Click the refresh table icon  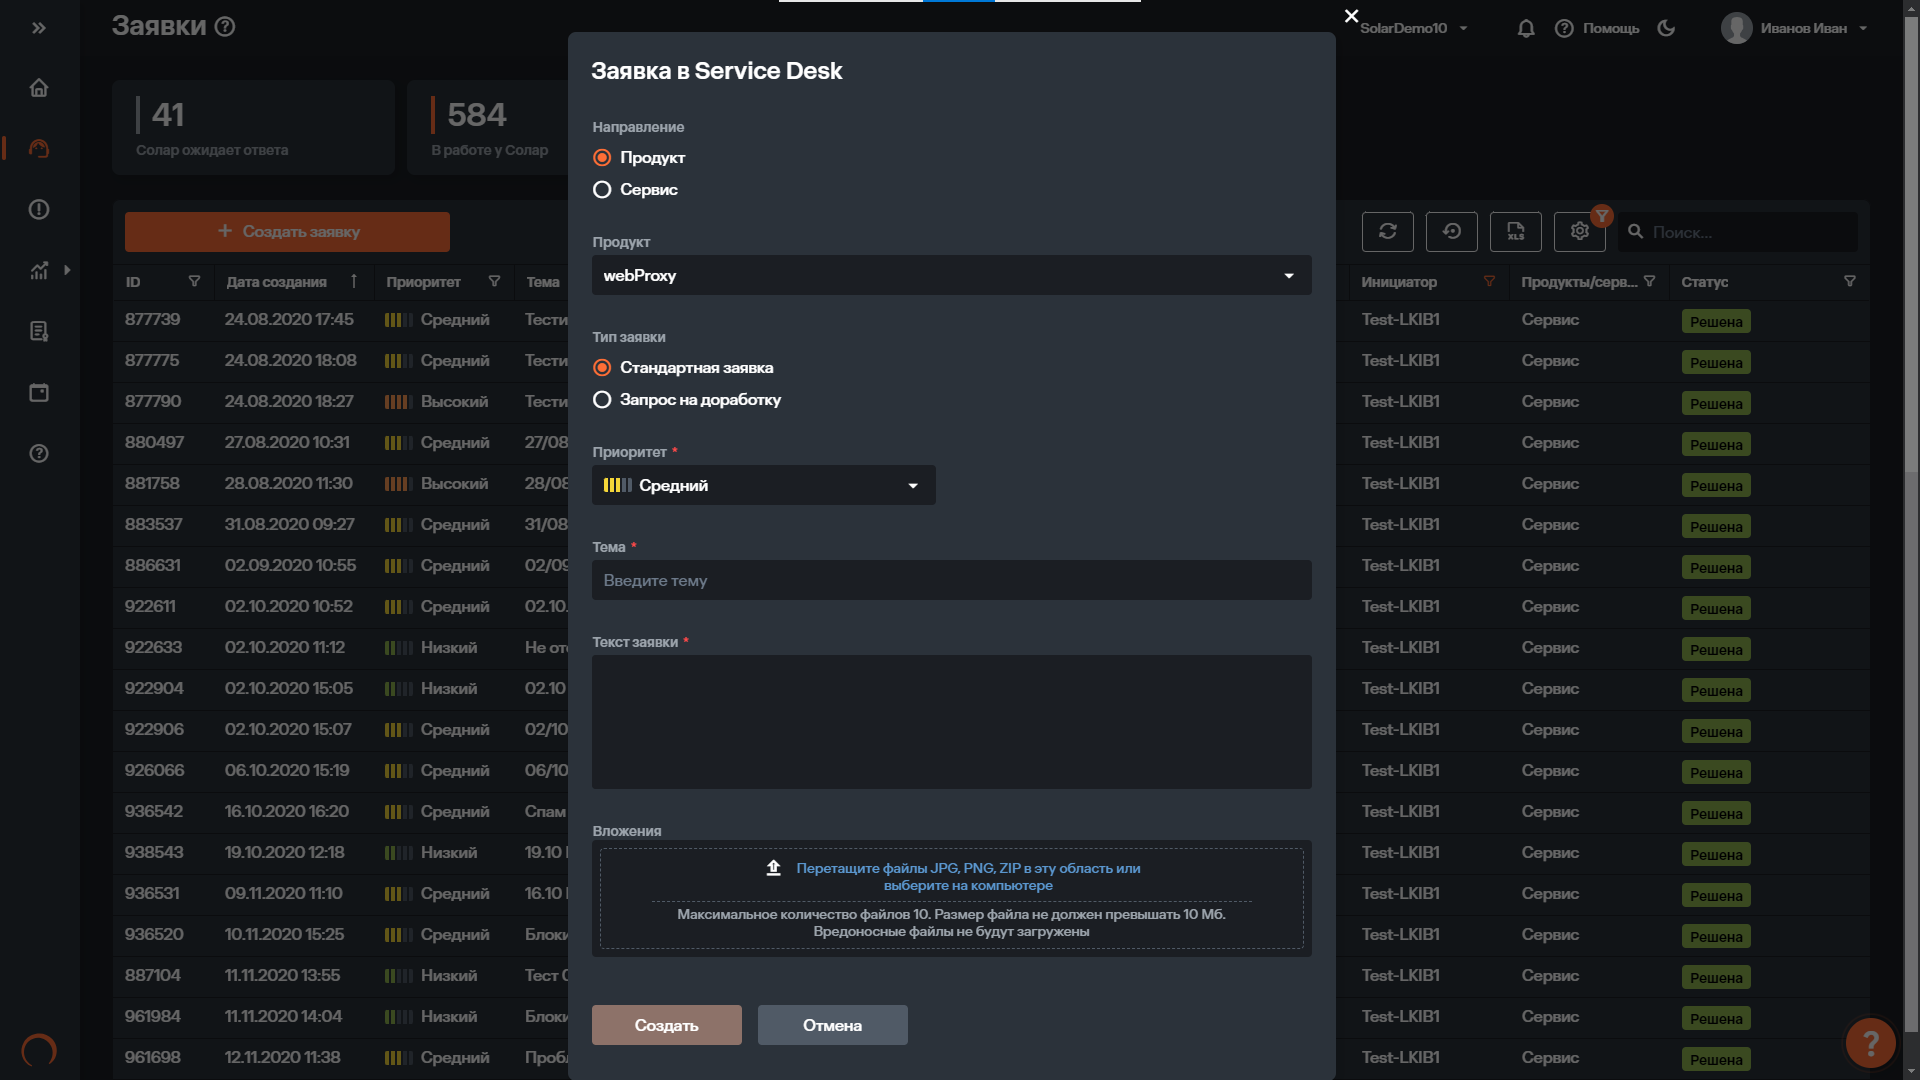[1387, 231]
